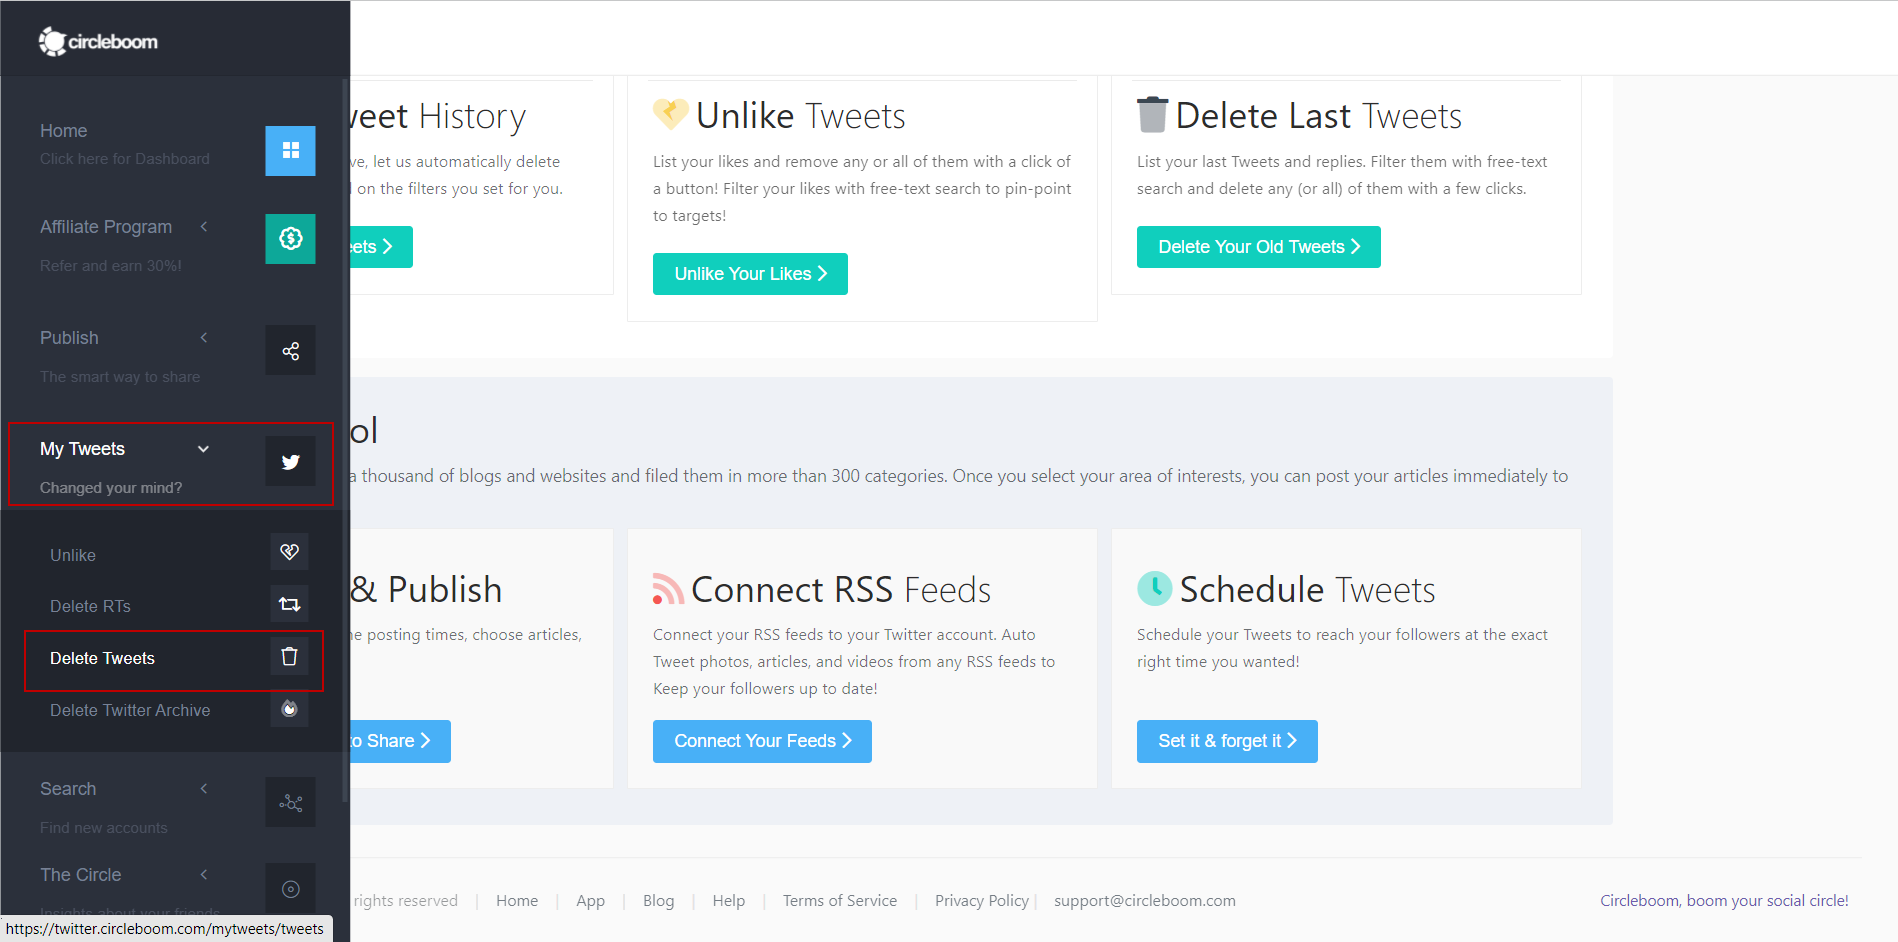Select Delete Twitter Archive menu entry
The image size is (1898, 942).
point(129,710)
